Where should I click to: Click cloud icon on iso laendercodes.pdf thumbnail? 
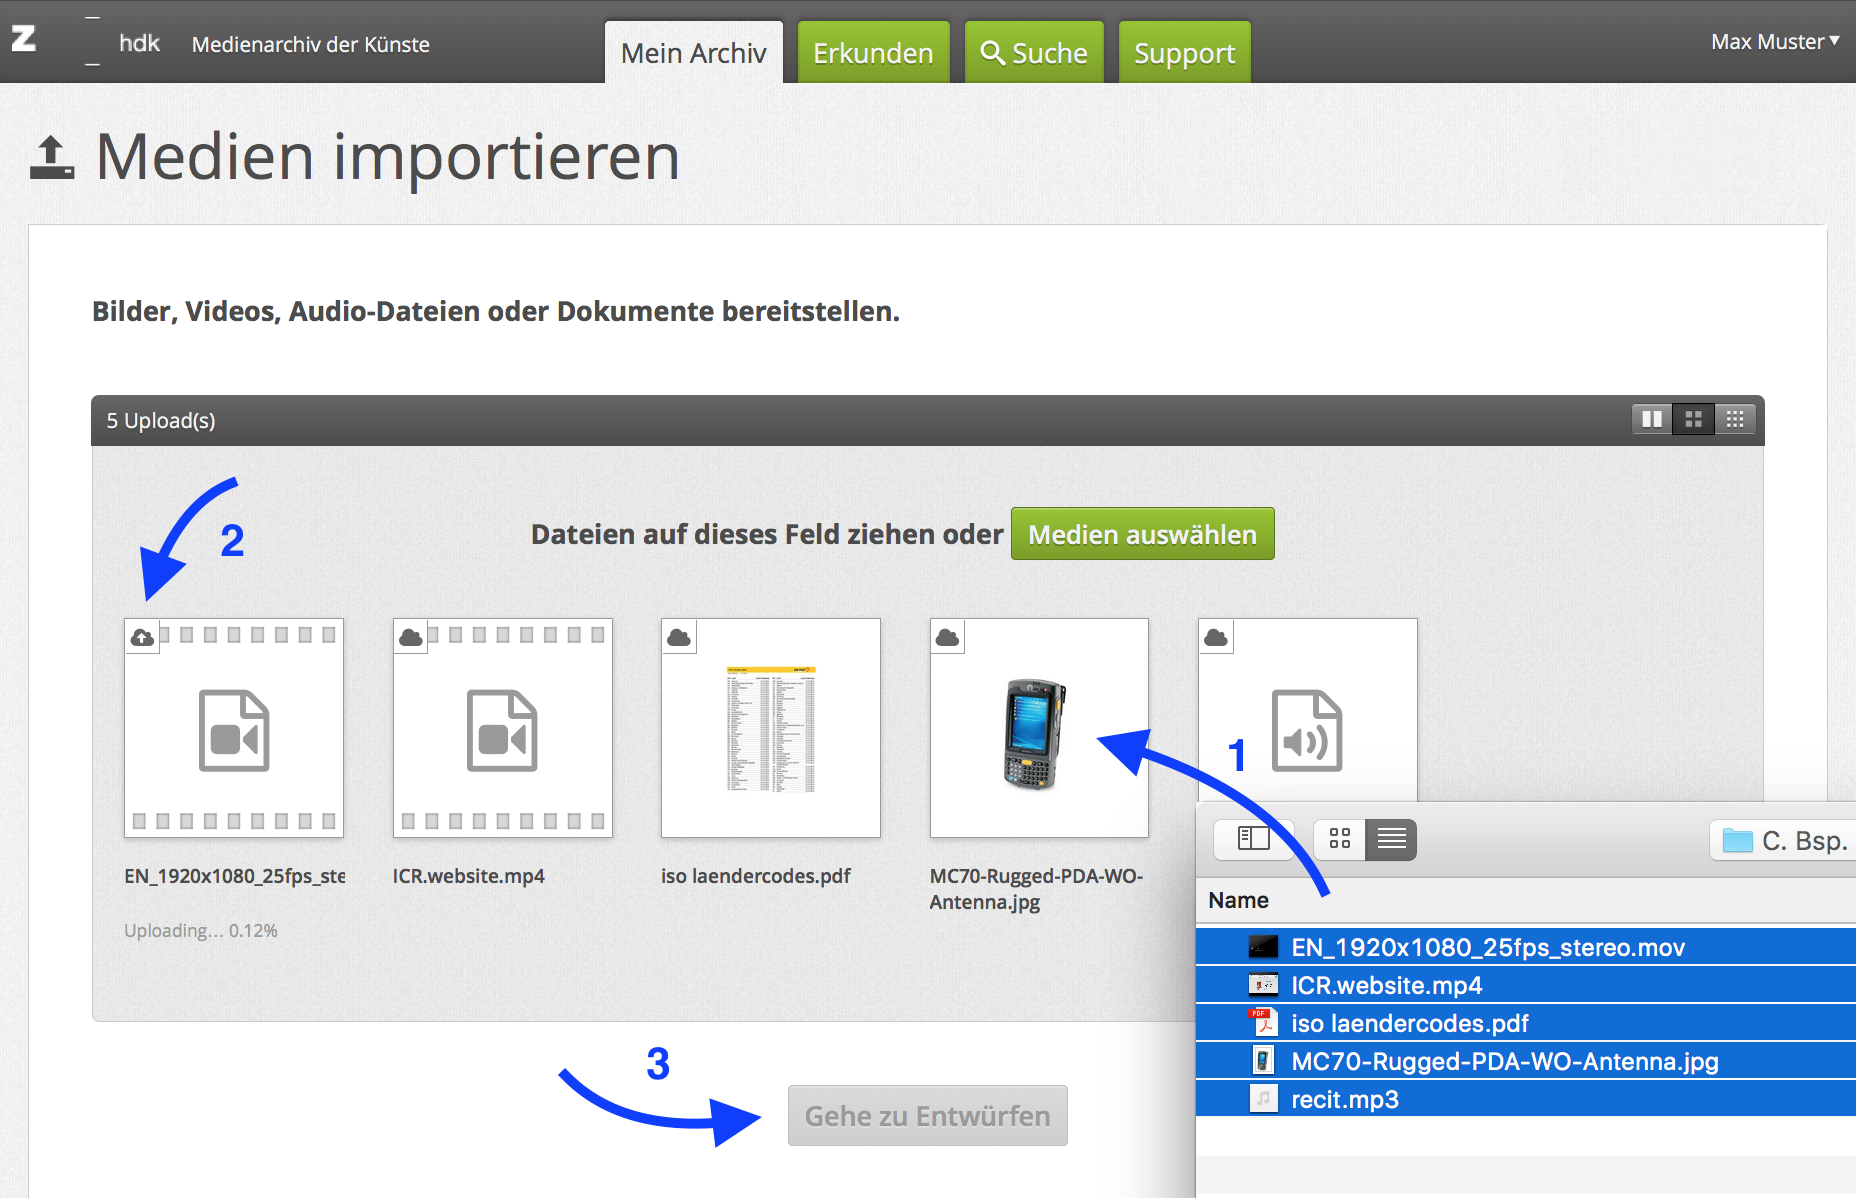click(x=679, y=637)
